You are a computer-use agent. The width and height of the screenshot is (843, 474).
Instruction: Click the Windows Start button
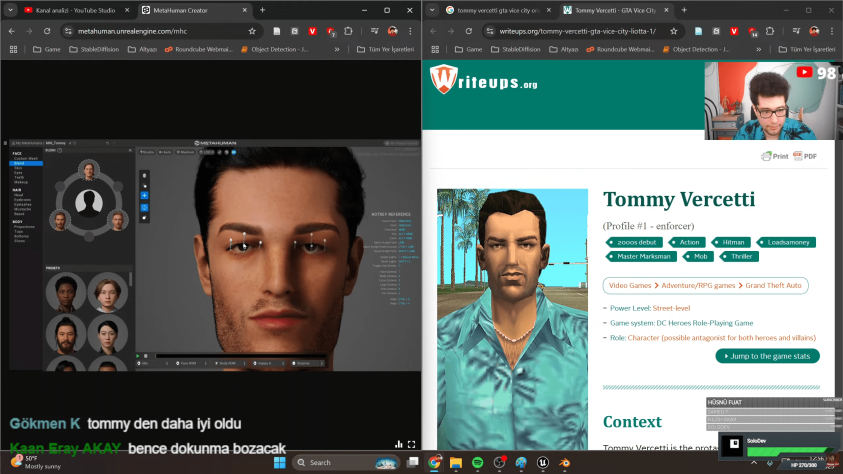click(x=282, y=462)
